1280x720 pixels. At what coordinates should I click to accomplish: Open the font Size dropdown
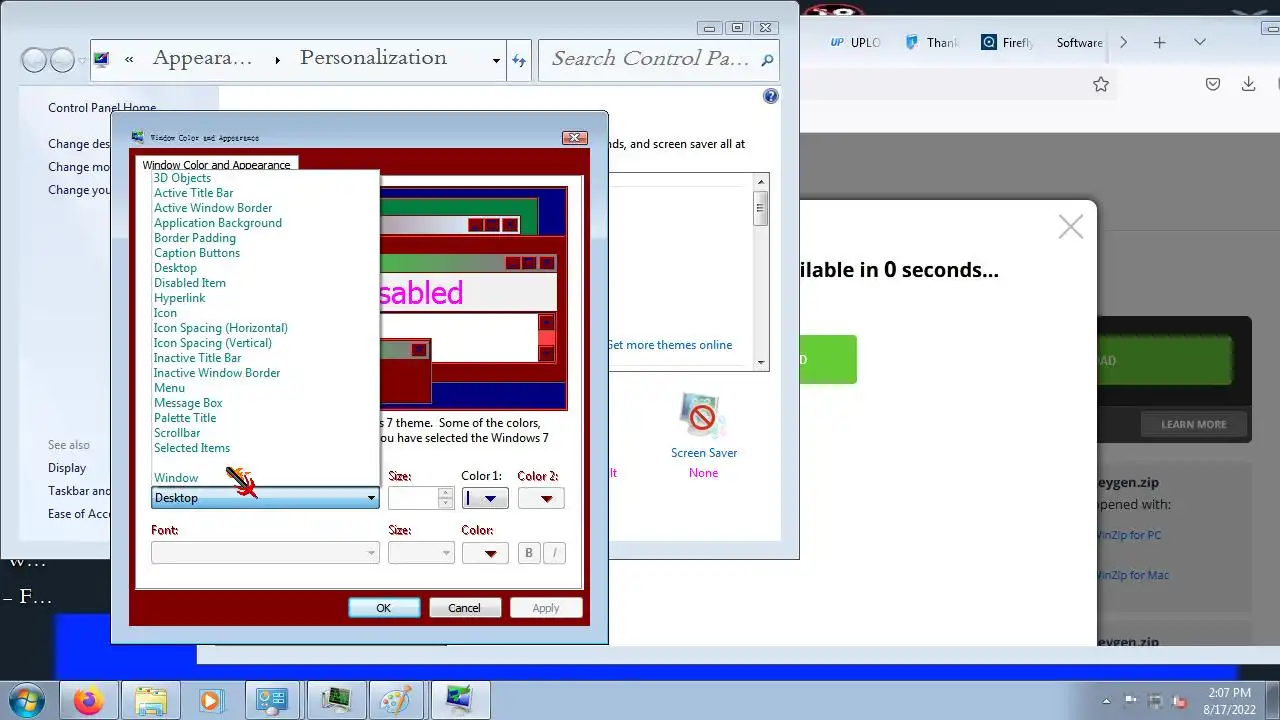tap(421, 552)
